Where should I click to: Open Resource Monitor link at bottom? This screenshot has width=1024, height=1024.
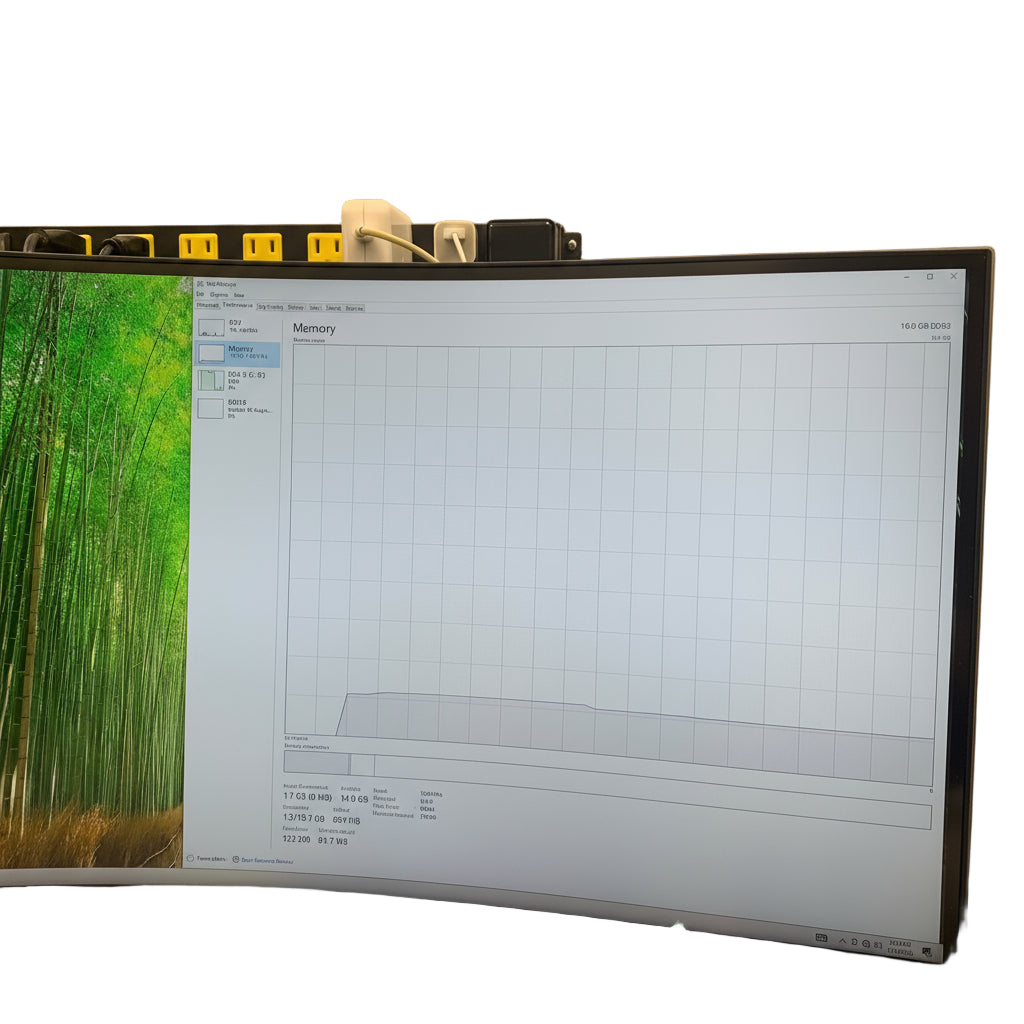[x=260, y=860]
